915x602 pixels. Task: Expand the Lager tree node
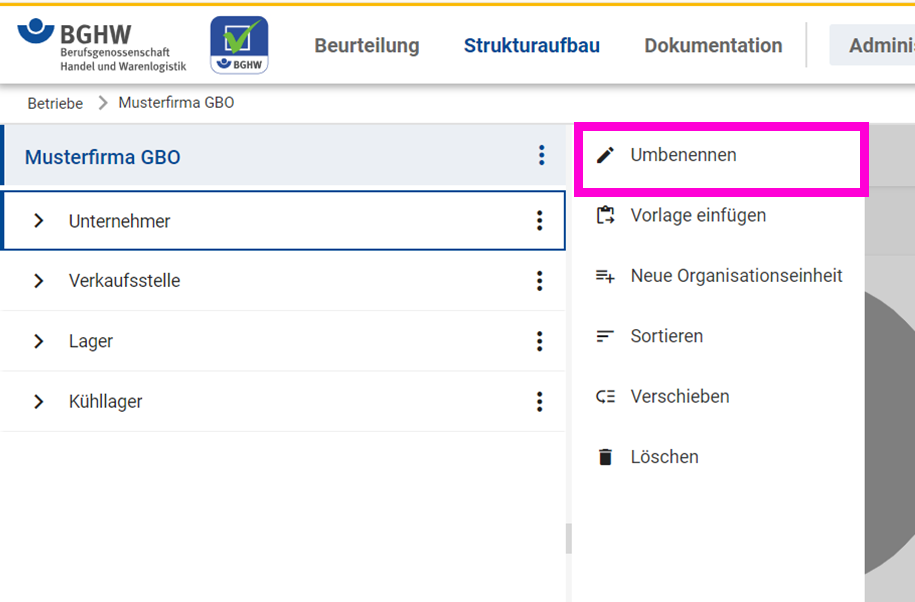(39, 341)
